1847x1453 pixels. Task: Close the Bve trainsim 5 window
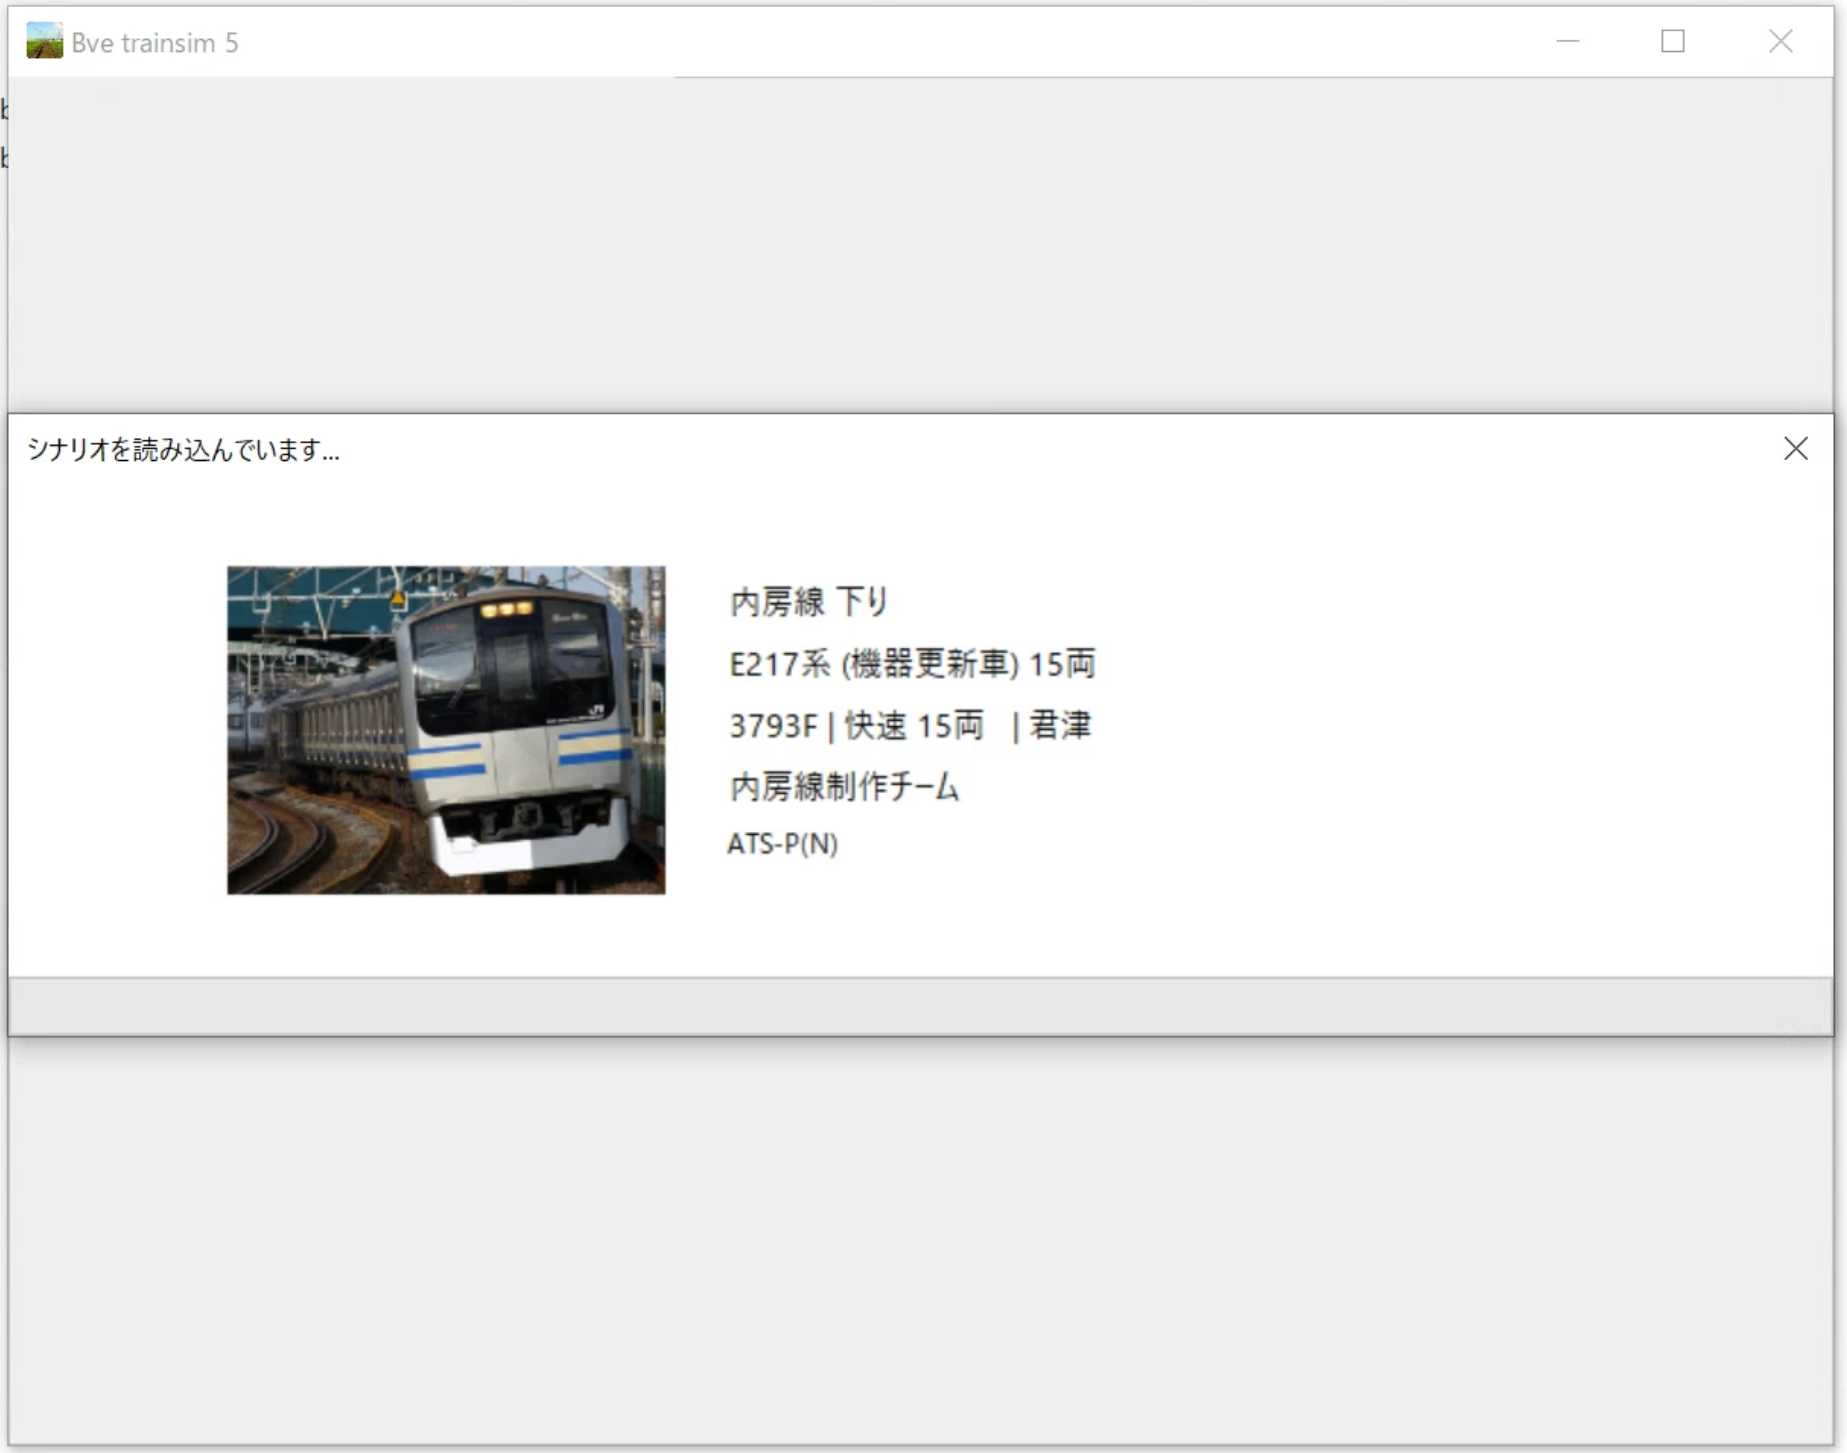point(1782,42)
